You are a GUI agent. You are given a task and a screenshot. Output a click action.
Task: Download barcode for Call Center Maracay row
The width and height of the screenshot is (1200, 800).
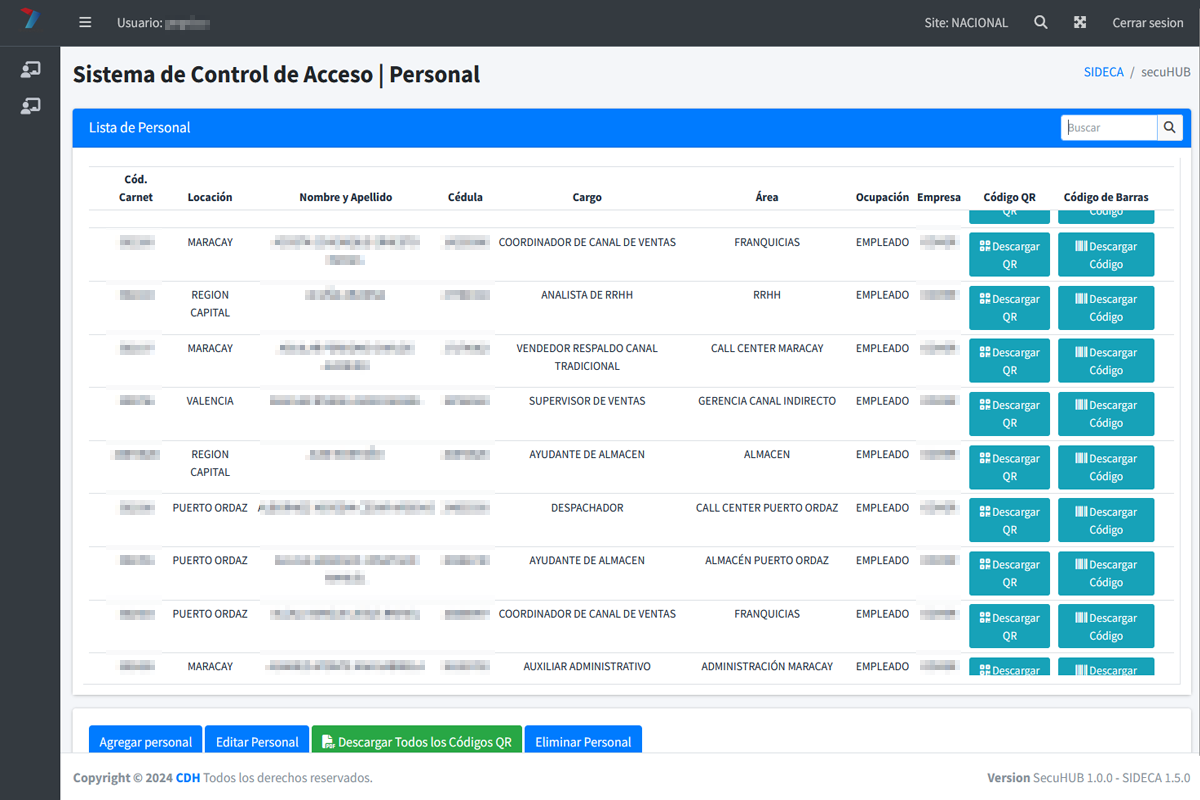pyautogui.click(x=1106, y=361)
